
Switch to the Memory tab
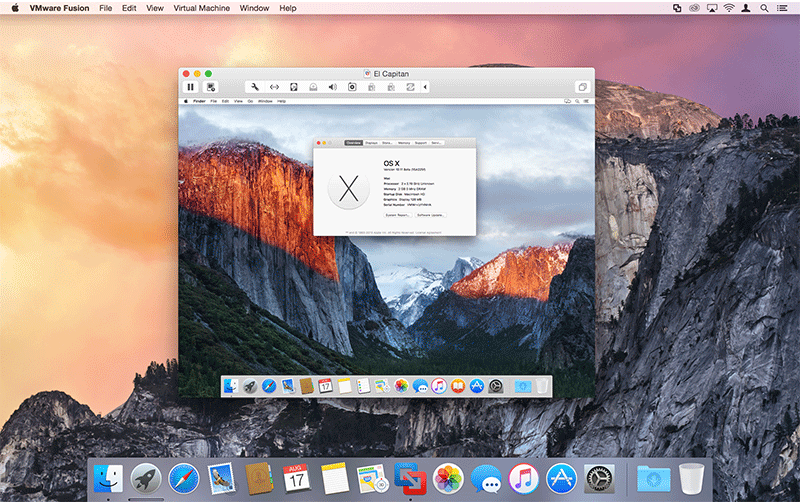404,143
